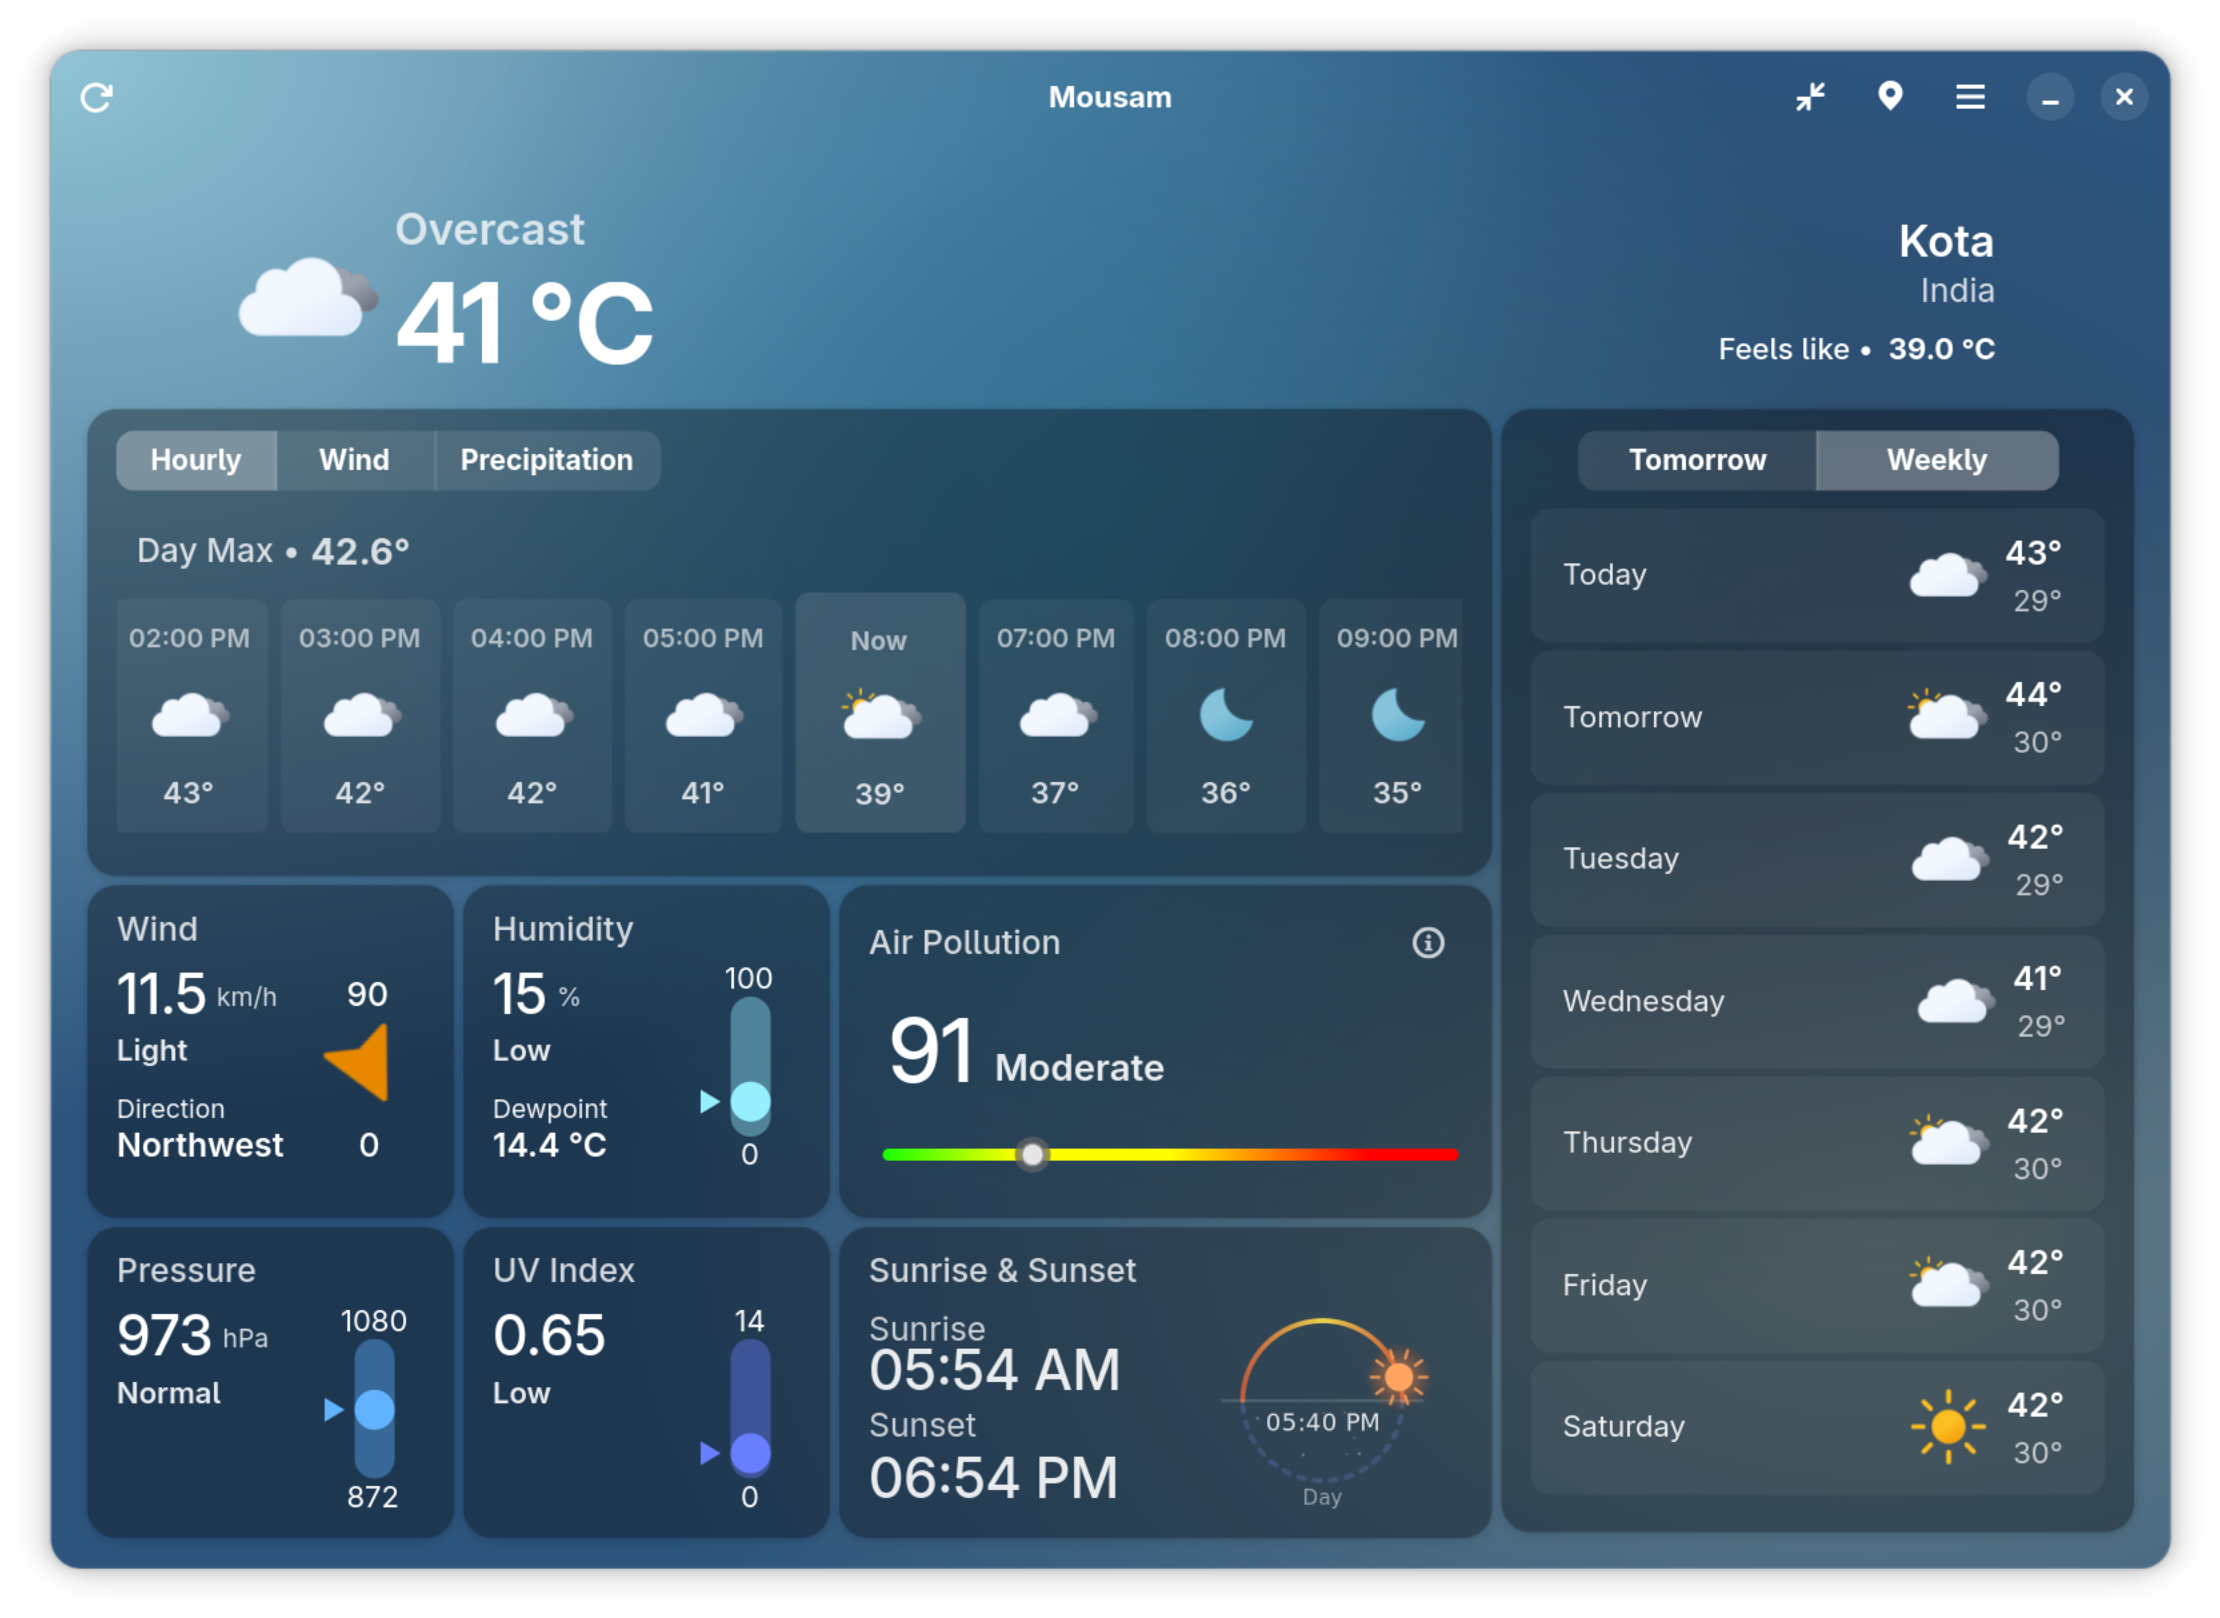Click the humidity level gauge knob
Screen dimensions: 2220x1618
pyautogui.click(x=750, y=1102)
